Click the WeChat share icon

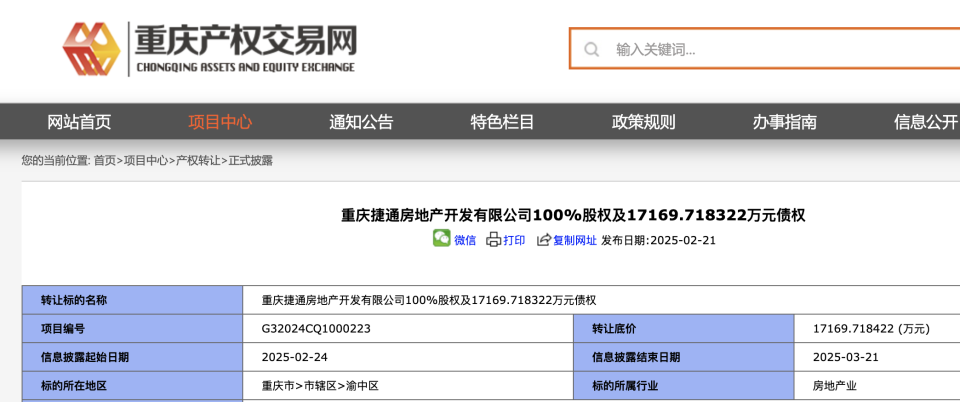441,239
